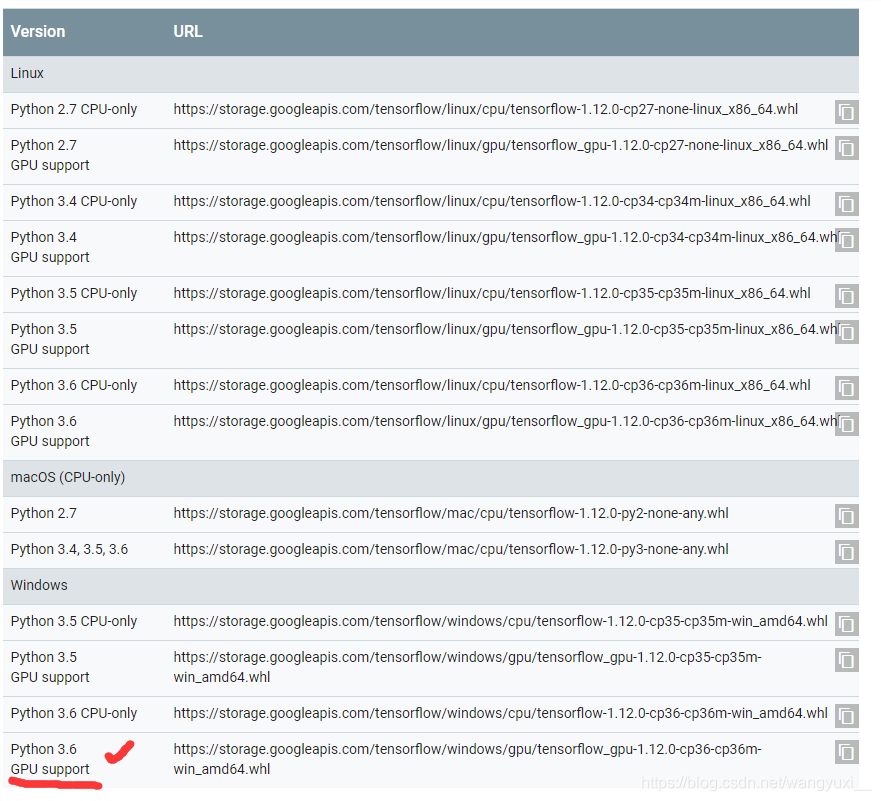The image size is (881, 801).
Task: Click the Linux 'Python 3.5 CPU-only' version cell
Action: (x=74, y=293)
